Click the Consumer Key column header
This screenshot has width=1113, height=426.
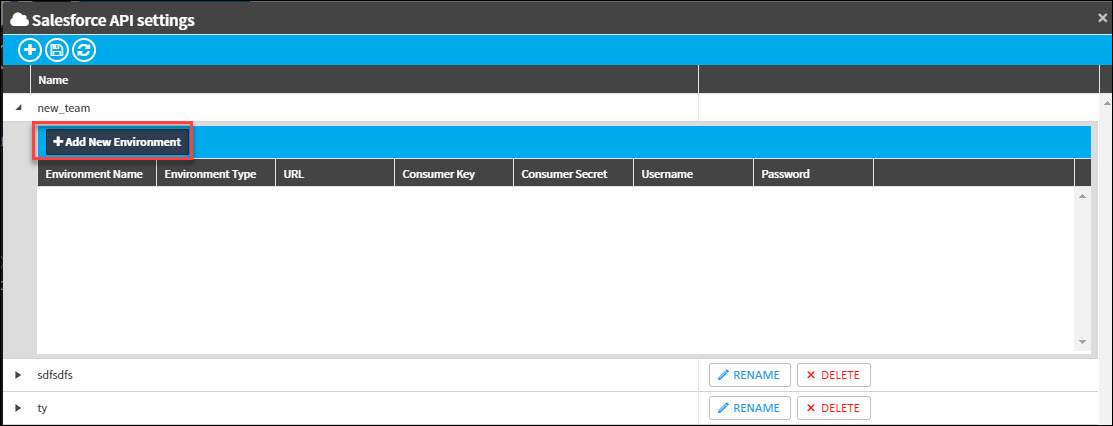[x=454, y=173]
